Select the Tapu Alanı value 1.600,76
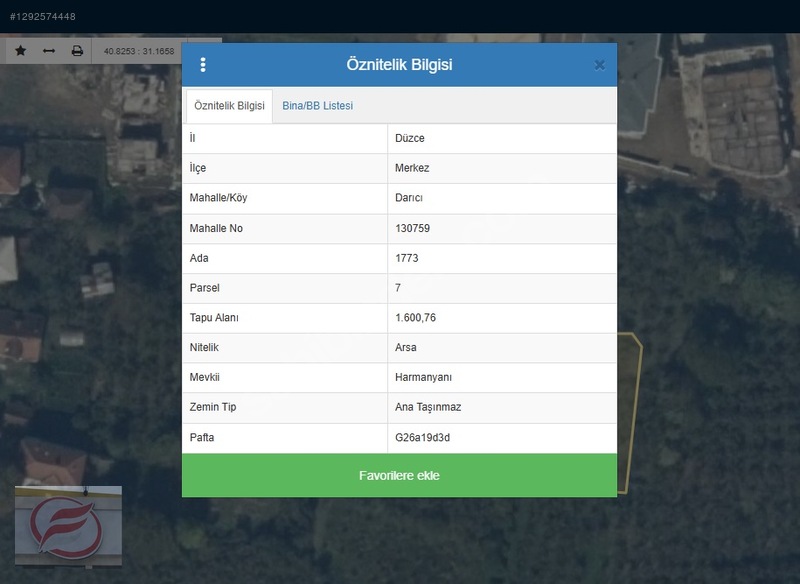The width and height of the screenshot is (800, 584). (415, 318)
